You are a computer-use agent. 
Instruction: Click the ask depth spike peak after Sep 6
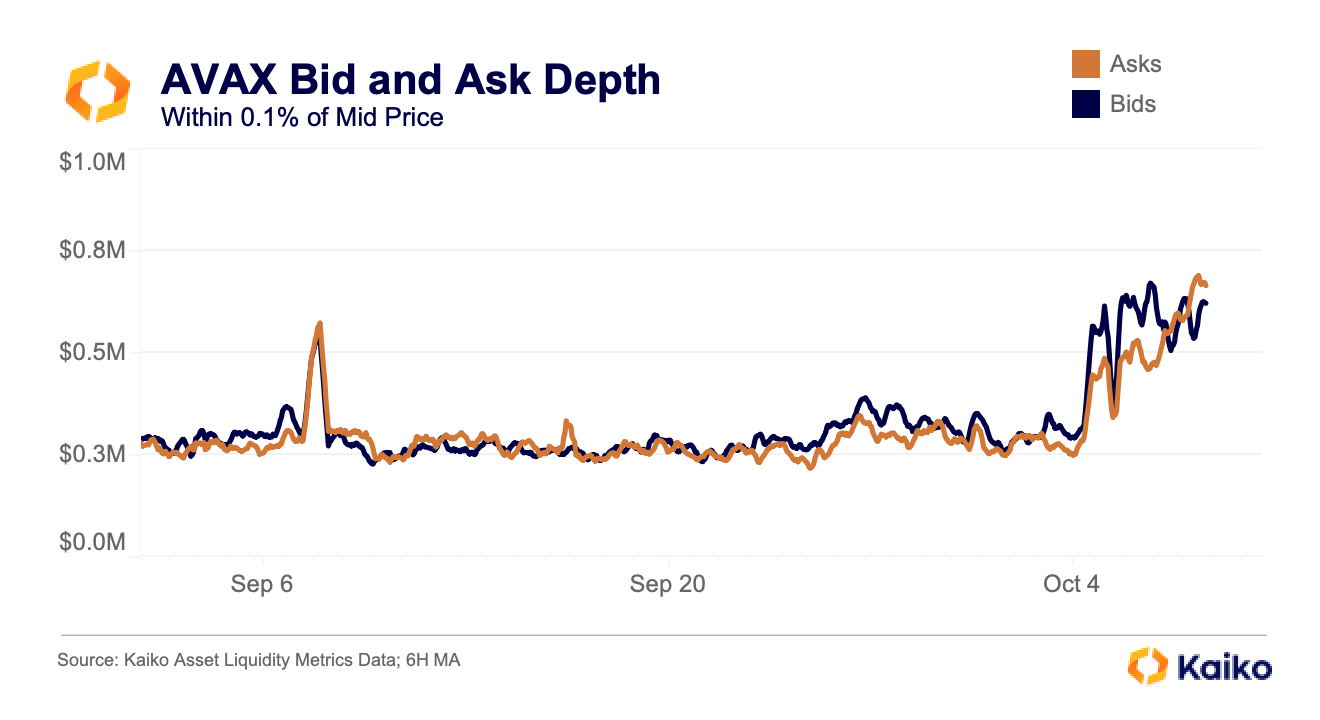tap(319, 324)
